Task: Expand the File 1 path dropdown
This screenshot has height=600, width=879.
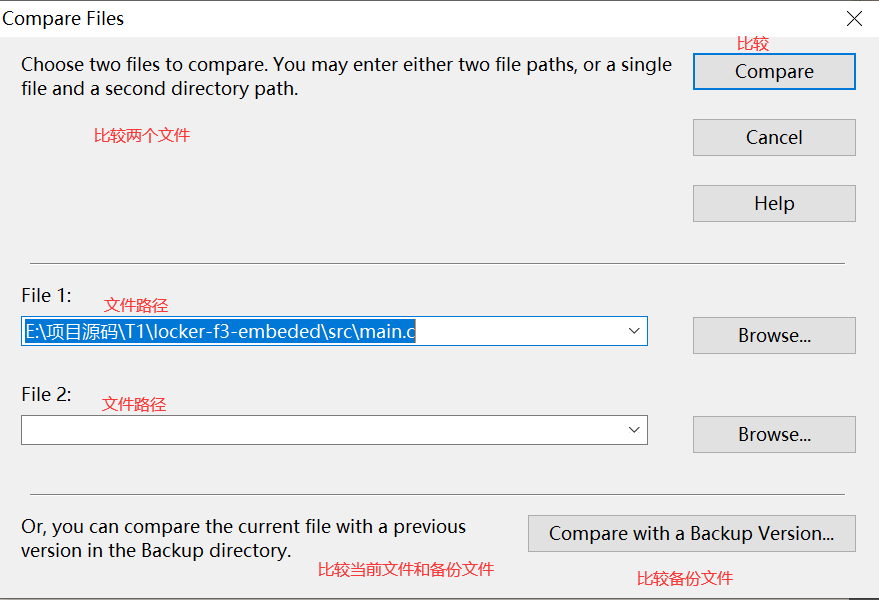Action: coord(633,331)
